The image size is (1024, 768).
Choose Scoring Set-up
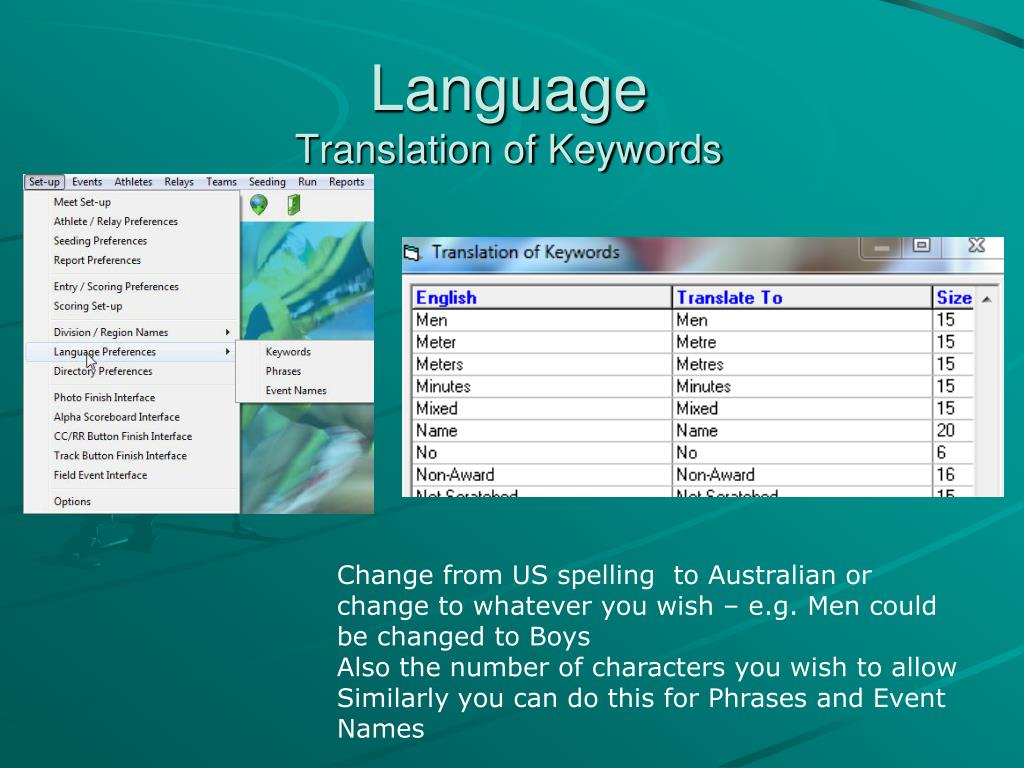(133, 306)
